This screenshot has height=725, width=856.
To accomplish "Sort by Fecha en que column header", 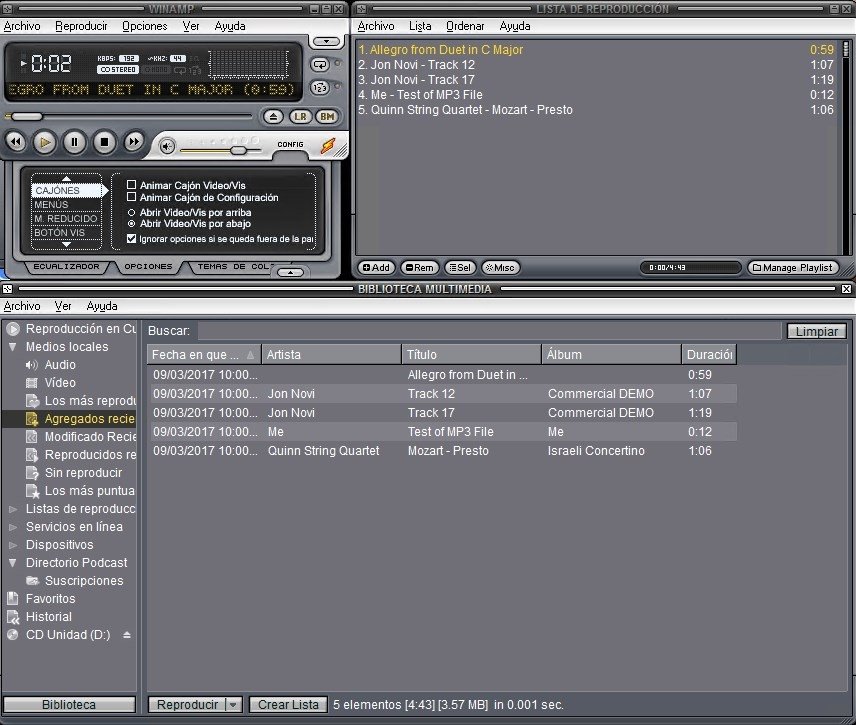I will 204,355.
